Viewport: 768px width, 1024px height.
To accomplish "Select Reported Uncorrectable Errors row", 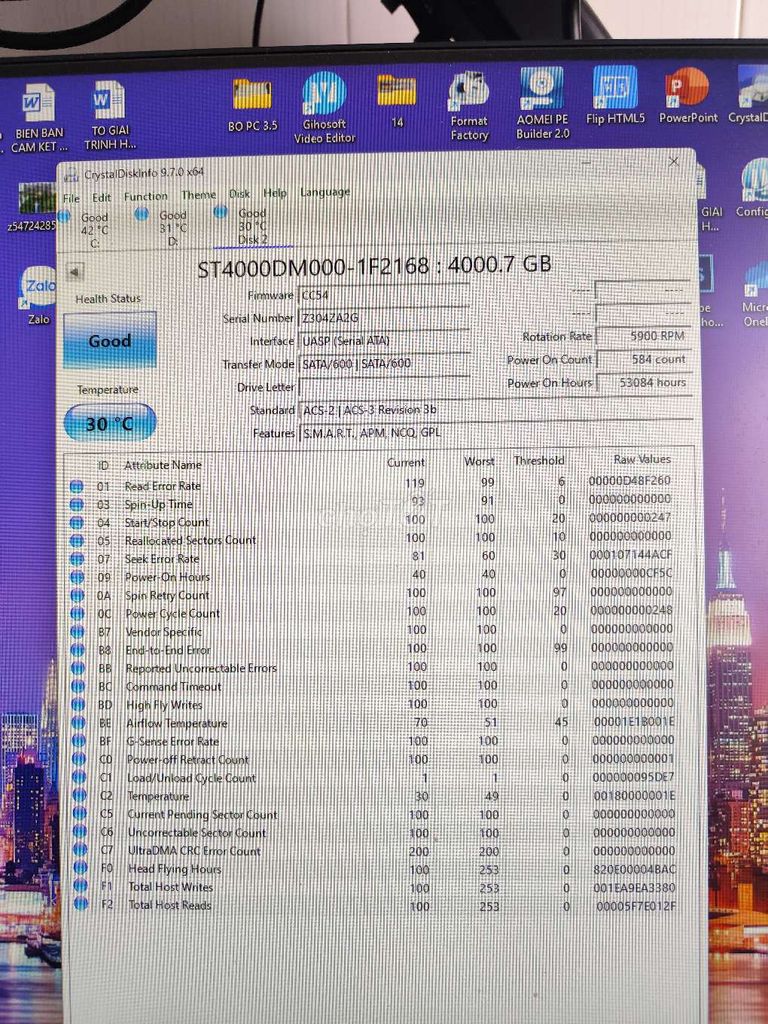I will (x=372, y=667).
